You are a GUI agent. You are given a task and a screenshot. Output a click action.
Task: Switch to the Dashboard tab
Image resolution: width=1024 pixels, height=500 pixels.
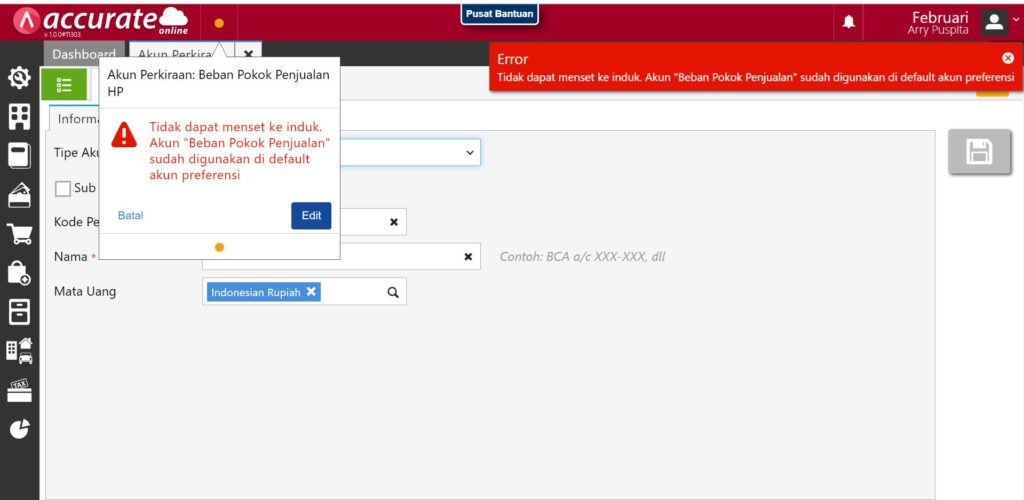(84, 54)
